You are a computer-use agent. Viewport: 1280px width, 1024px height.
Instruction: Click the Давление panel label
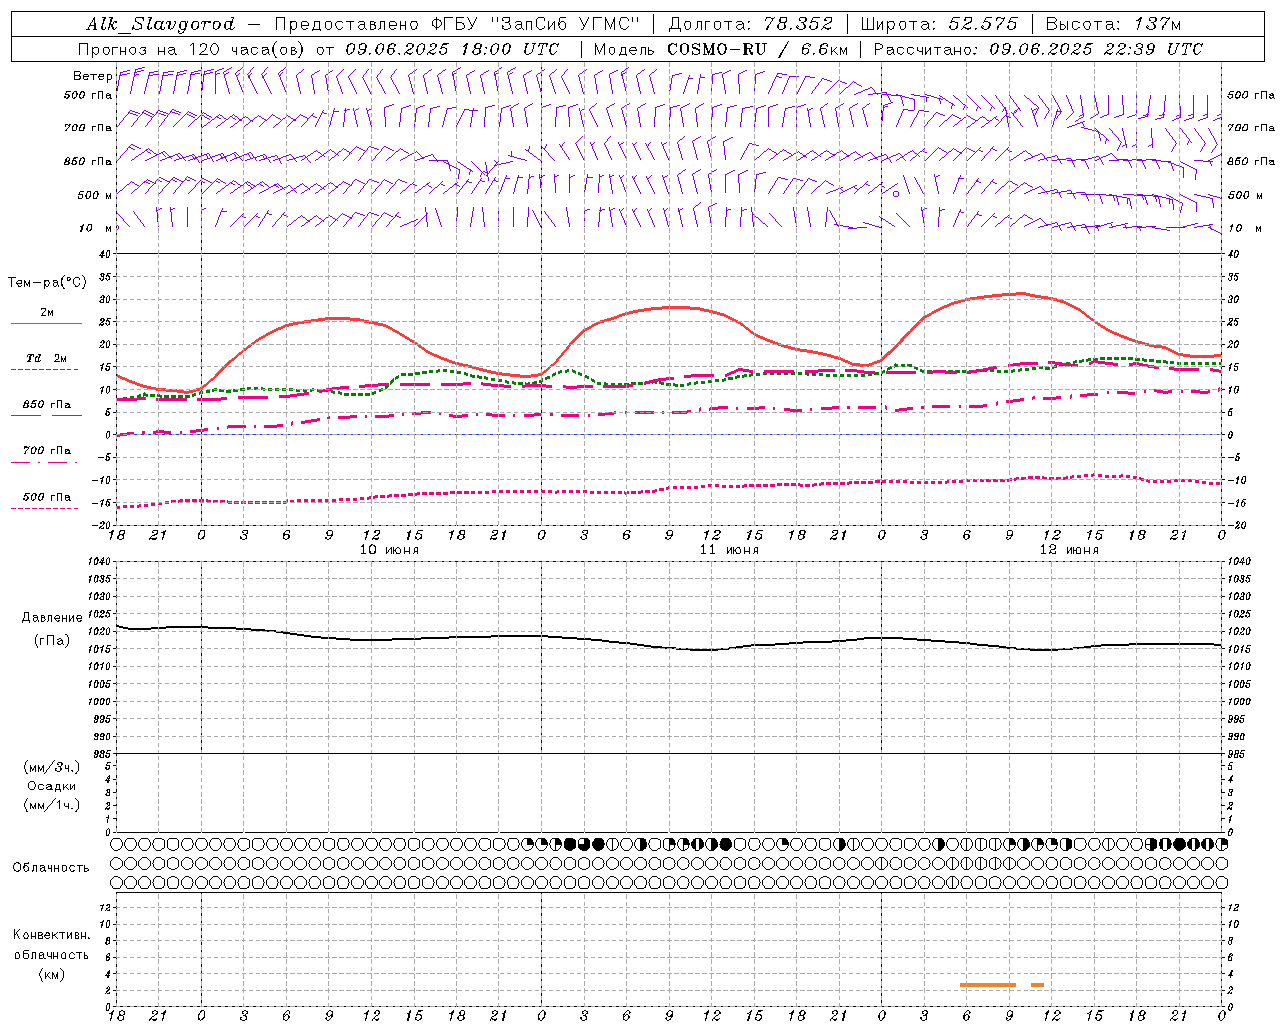52,618
